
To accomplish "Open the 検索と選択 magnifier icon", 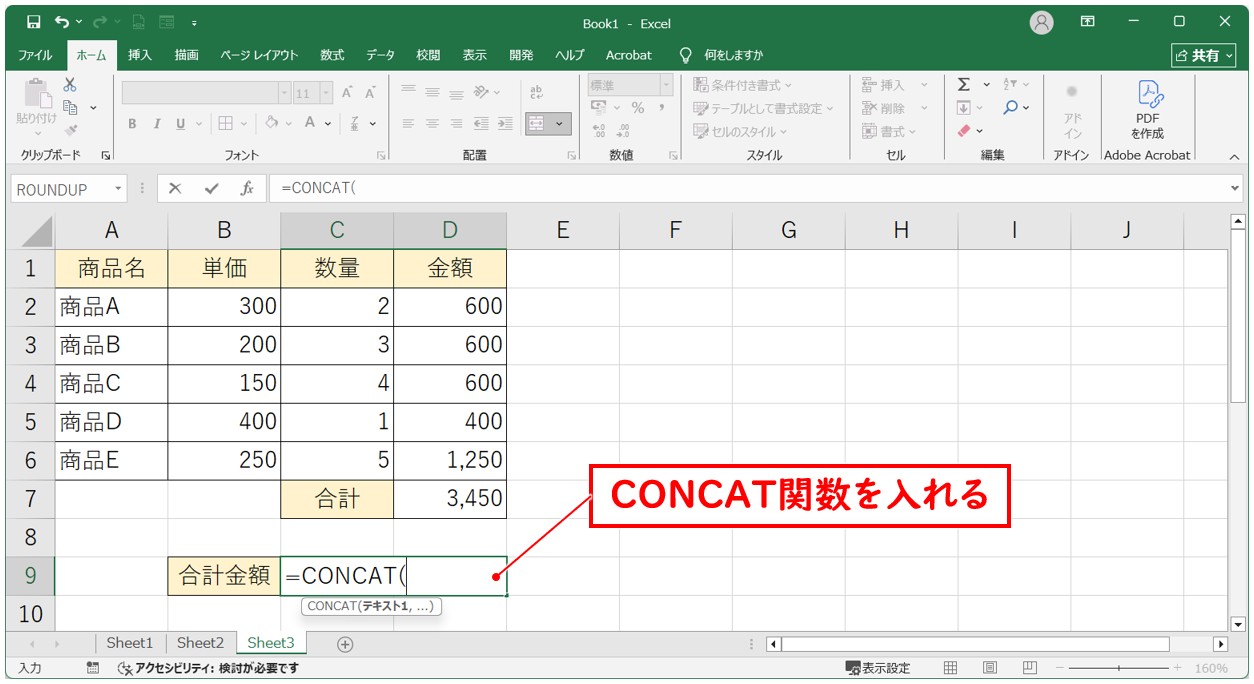I will pos(1013,106).
